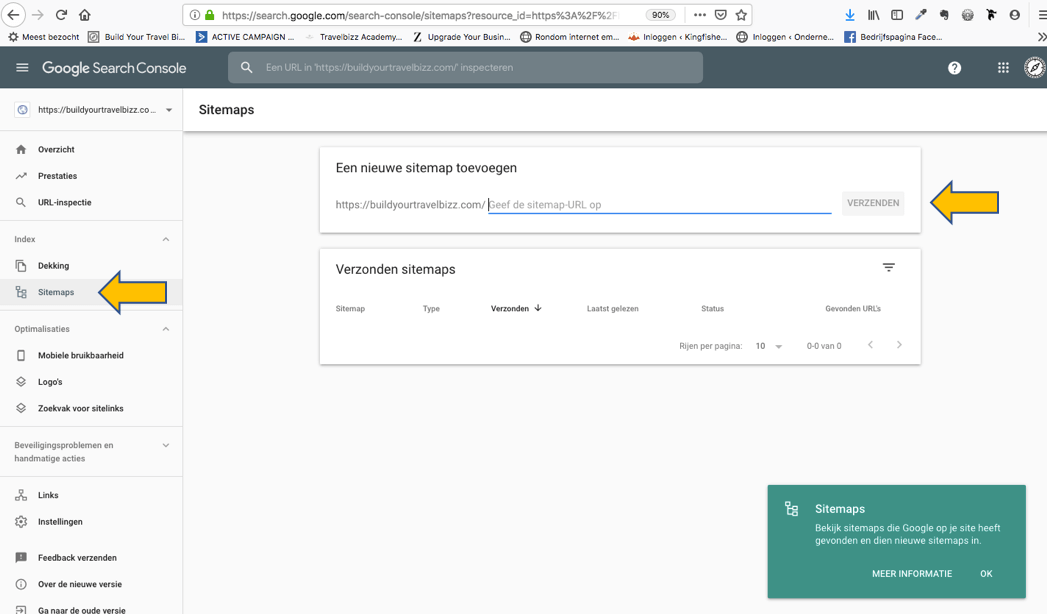Open the help question mark icon
Screen dimensions: 1047x614
coord(954,67)
